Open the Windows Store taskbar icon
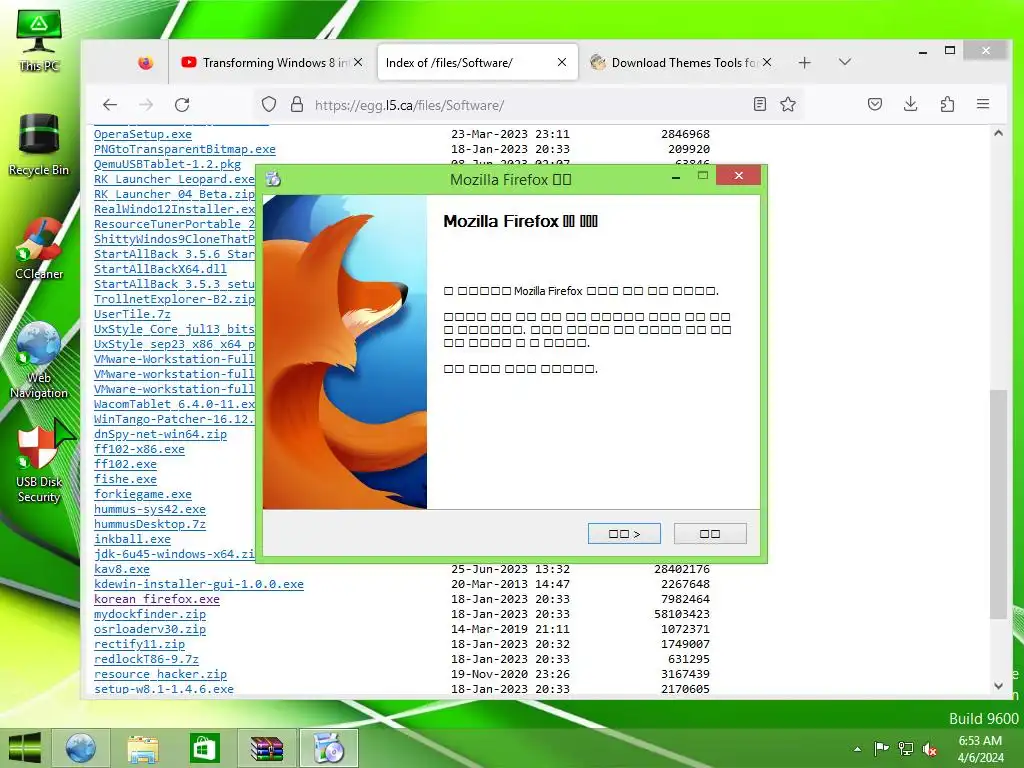 [x=204, y=748]
